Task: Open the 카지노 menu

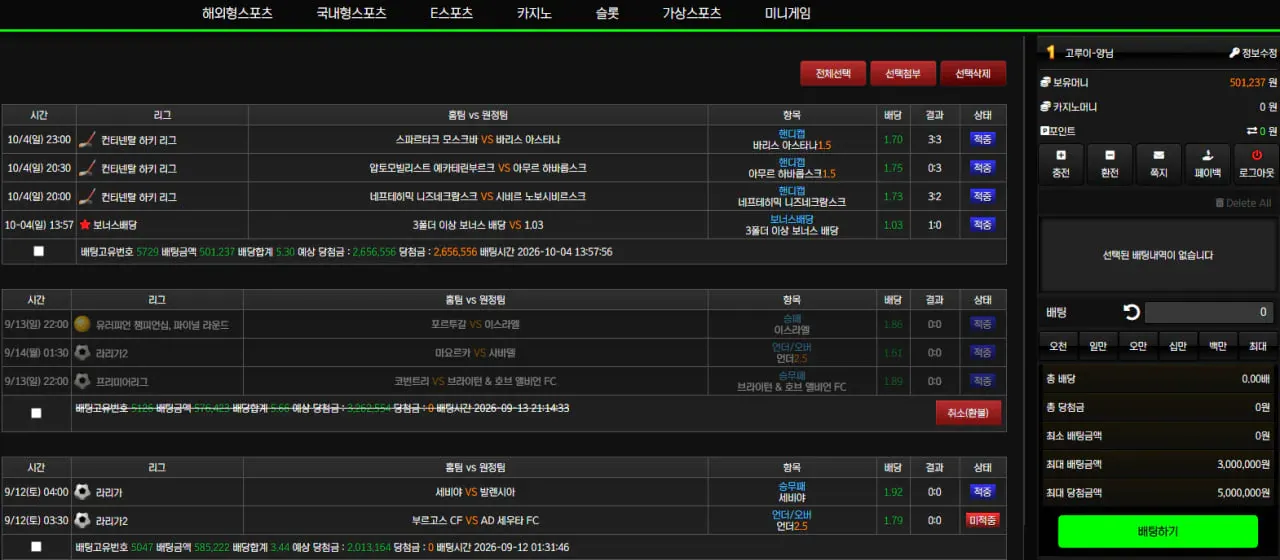Action: click(x=534, y=14)
